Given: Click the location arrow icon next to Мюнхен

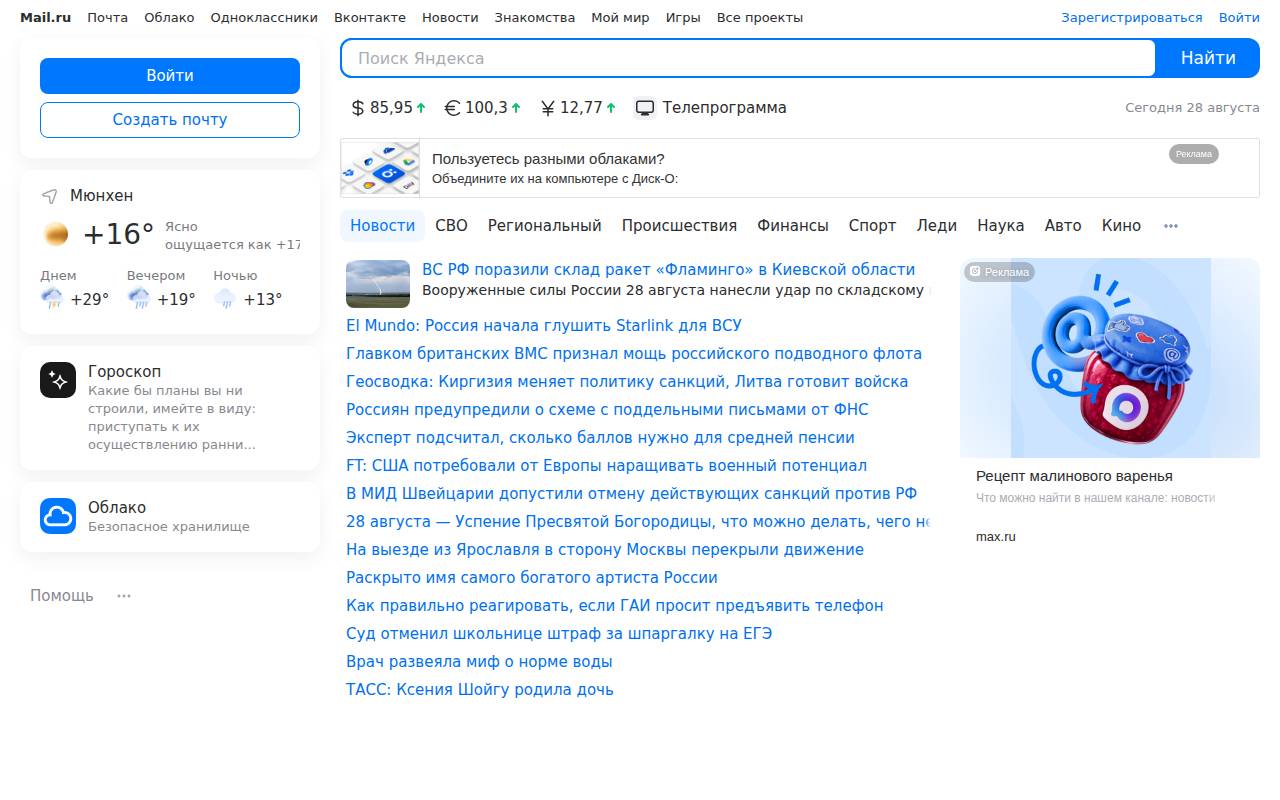Looking at the screenshot, I should [x=49, y=196].
